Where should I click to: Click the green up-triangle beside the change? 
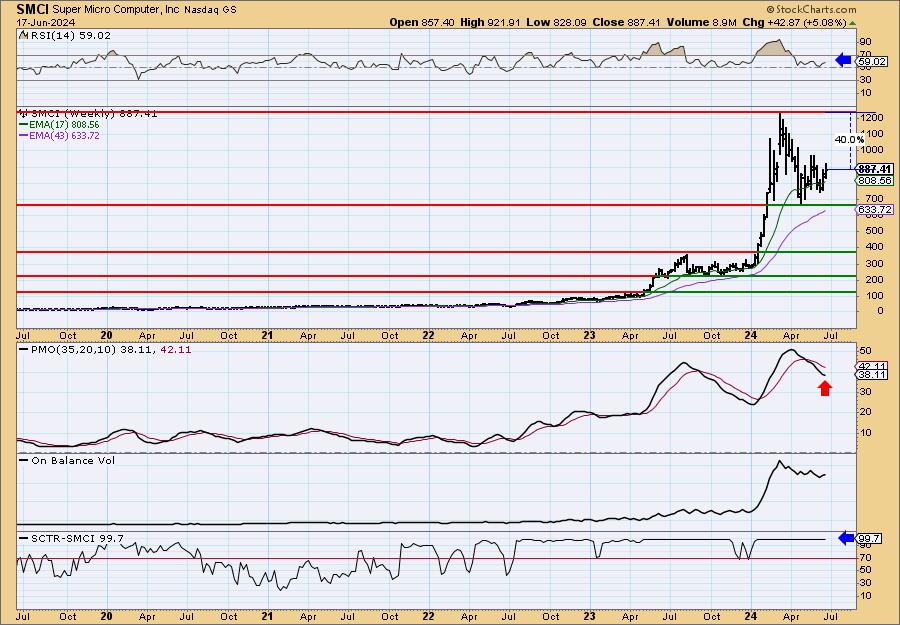tap(852, 23)
